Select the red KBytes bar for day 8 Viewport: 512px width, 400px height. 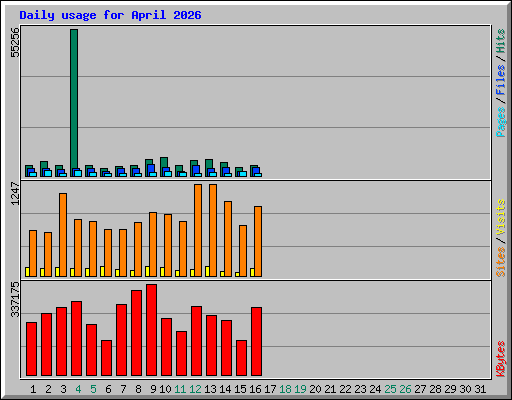136,333
